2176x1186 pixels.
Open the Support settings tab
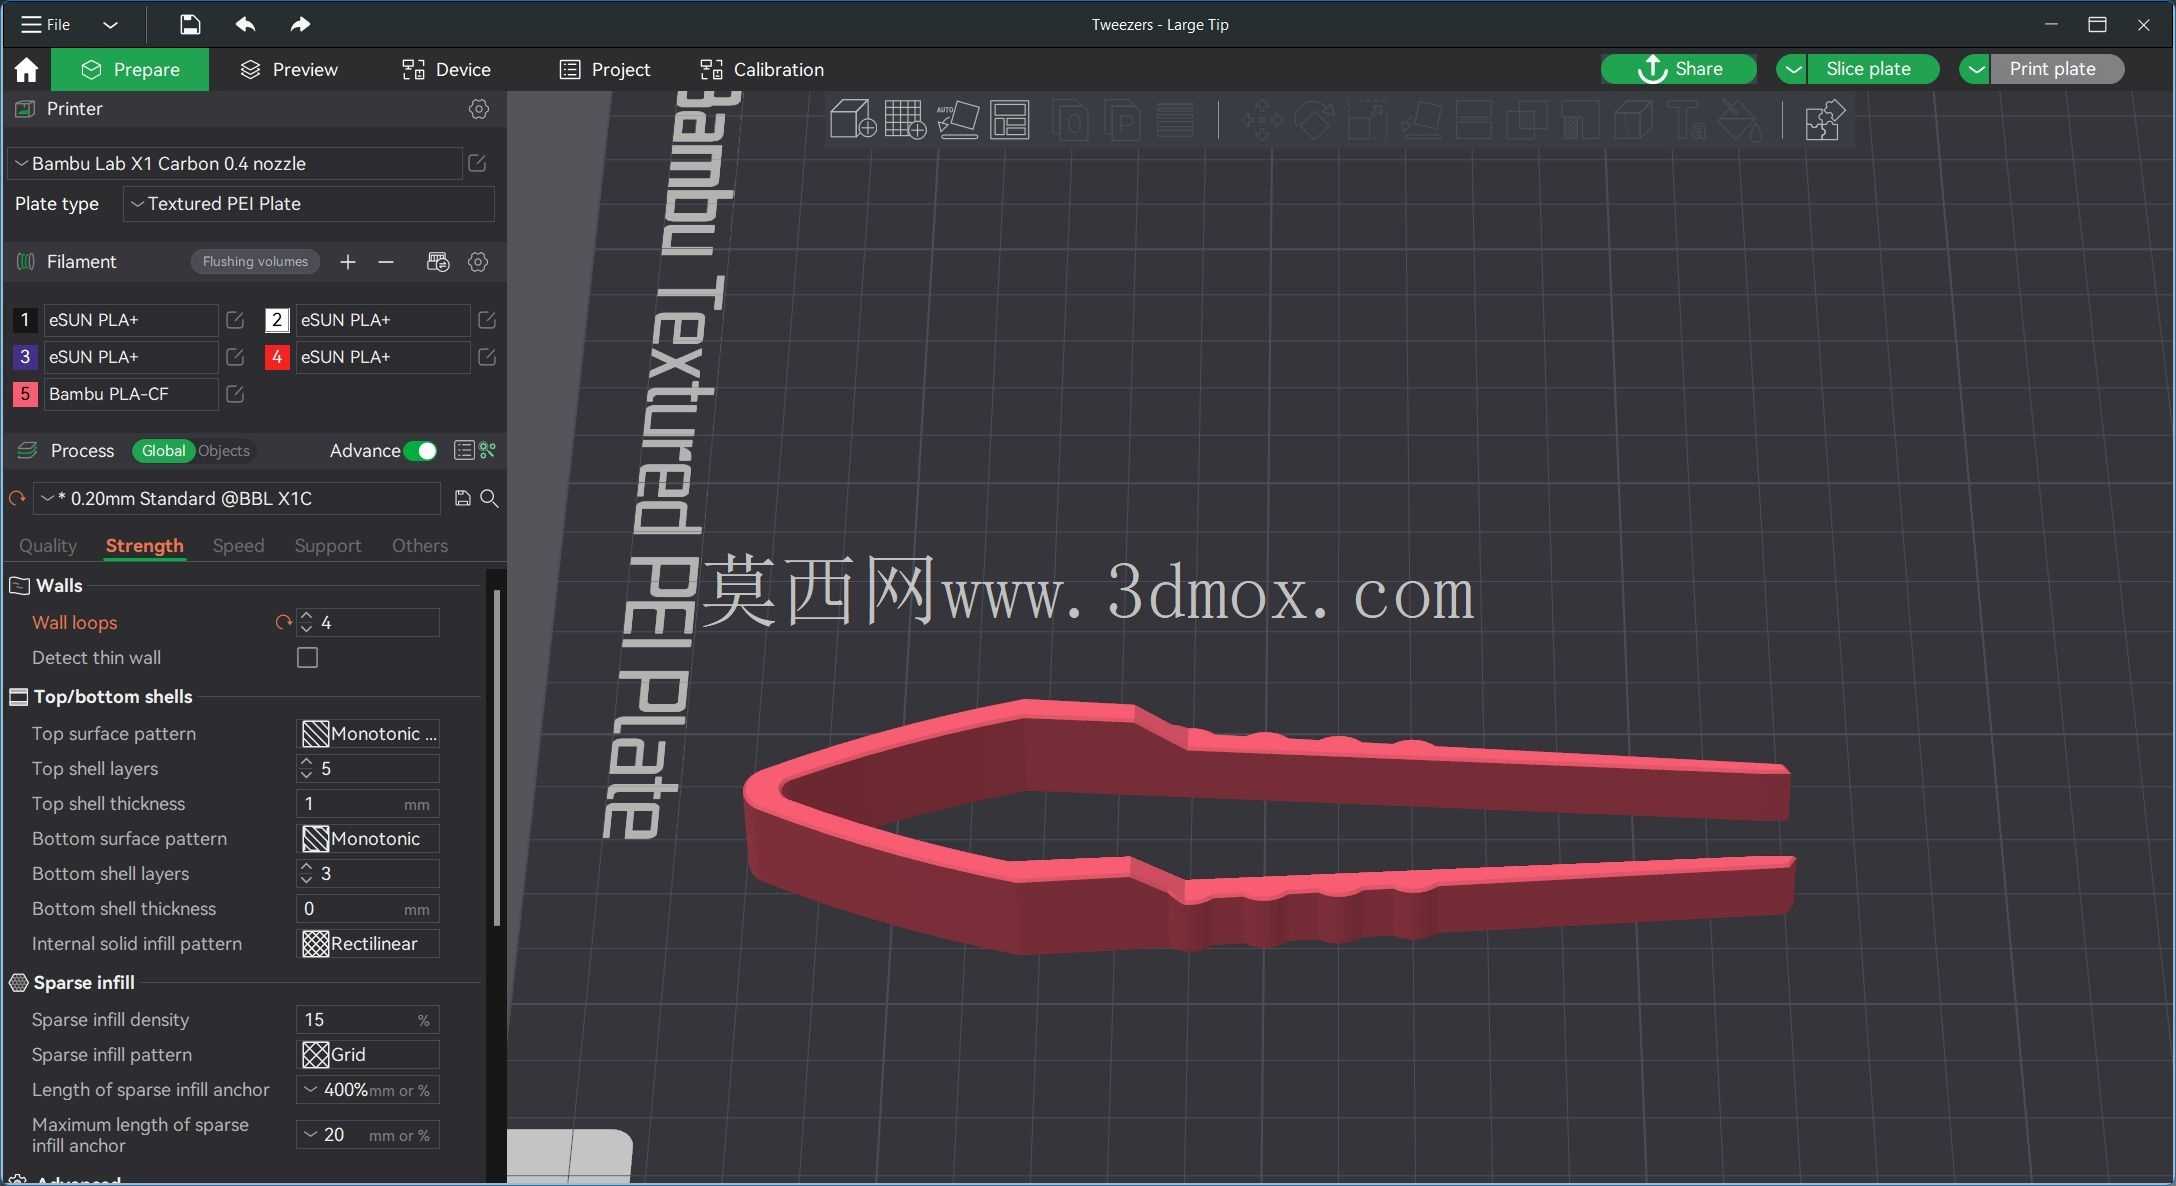[x=327, y=546]
